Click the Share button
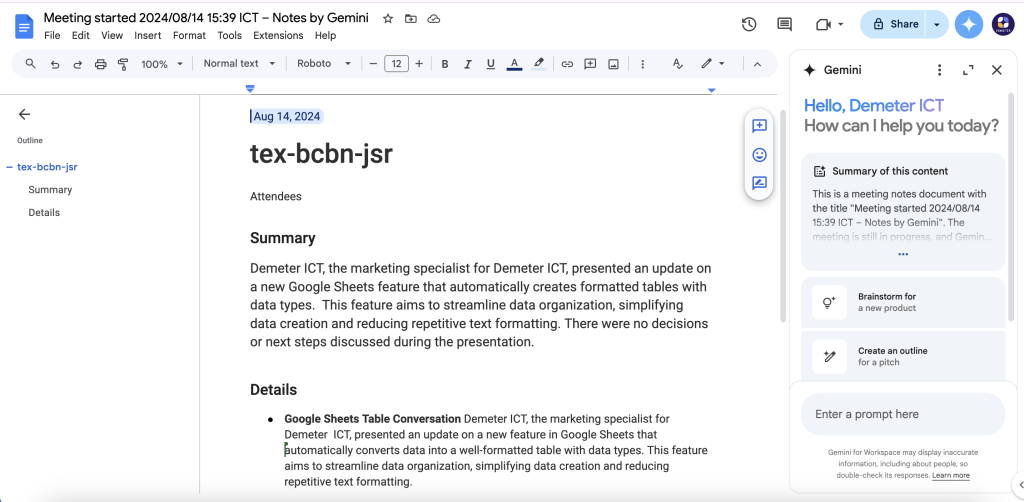The height and width of the screenshot is (502, 1024). click(895, 24)
